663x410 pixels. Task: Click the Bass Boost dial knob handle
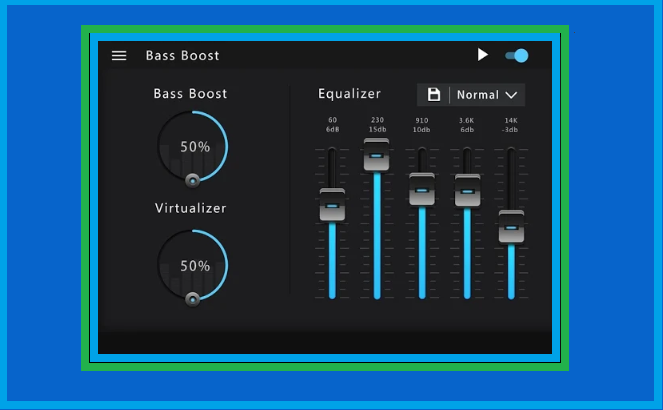(x=192, y=181)
